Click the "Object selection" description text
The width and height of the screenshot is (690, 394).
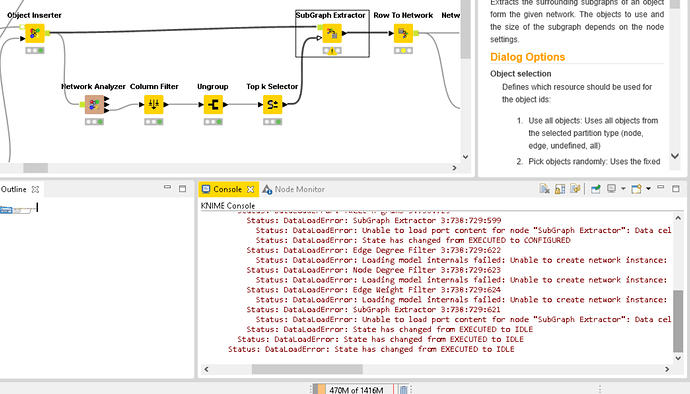(x=521, y=74)
